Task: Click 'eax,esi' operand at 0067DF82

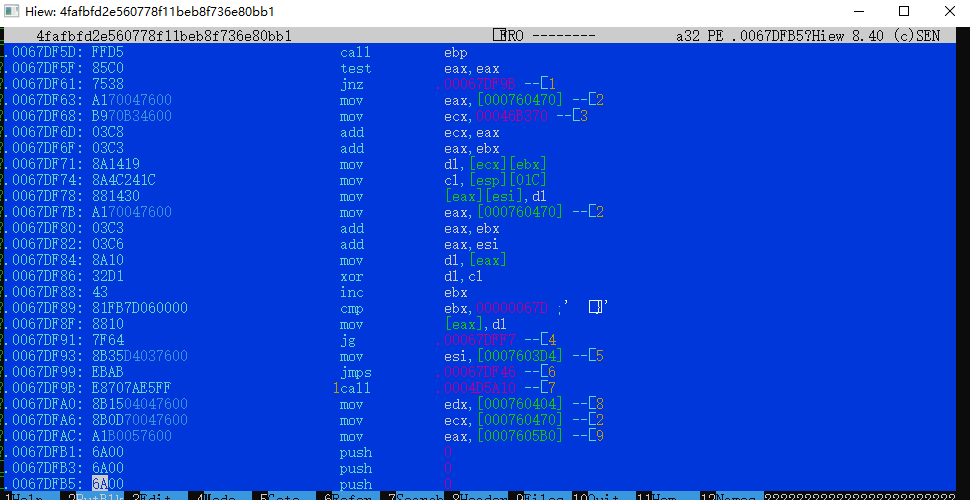Action: point(471,244)
